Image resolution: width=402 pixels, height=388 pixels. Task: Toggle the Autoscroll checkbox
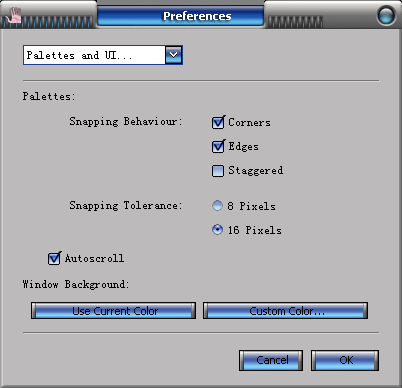pyautogui.click(x=54, y=258)
